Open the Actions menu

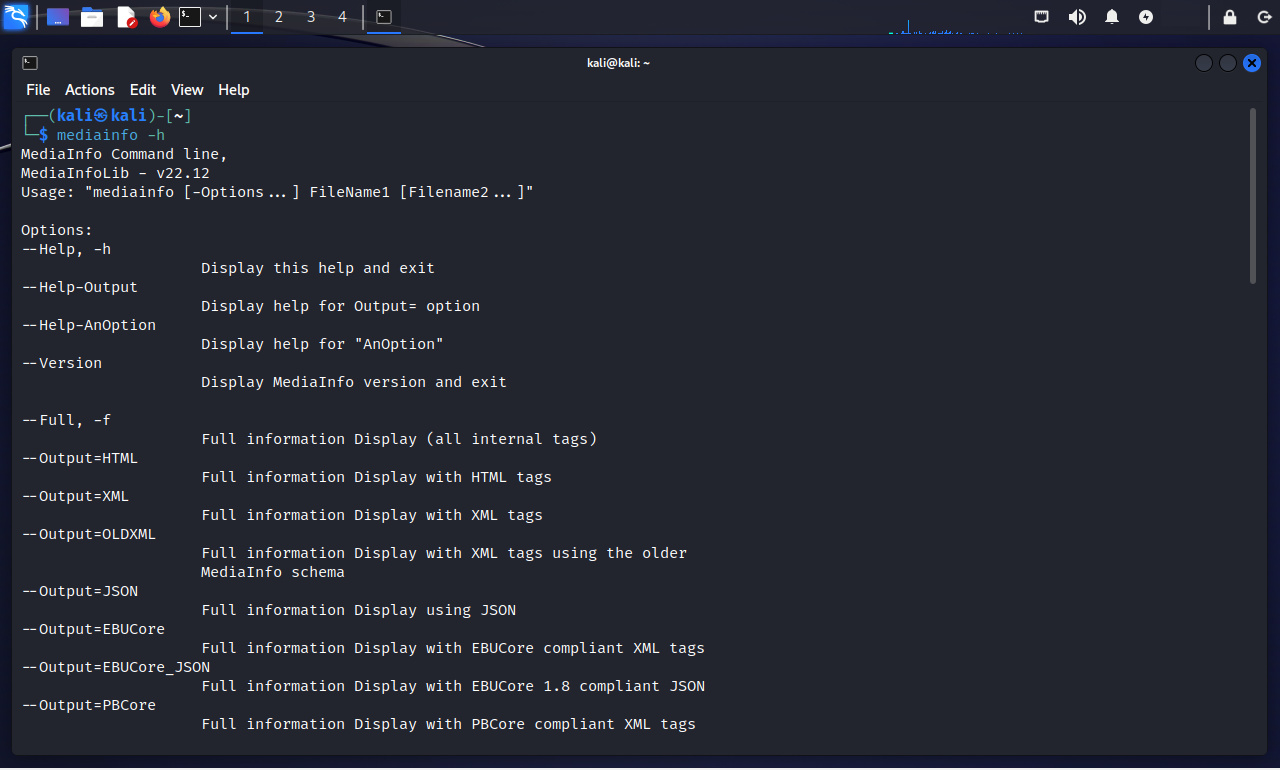click(x=90, y=90)
